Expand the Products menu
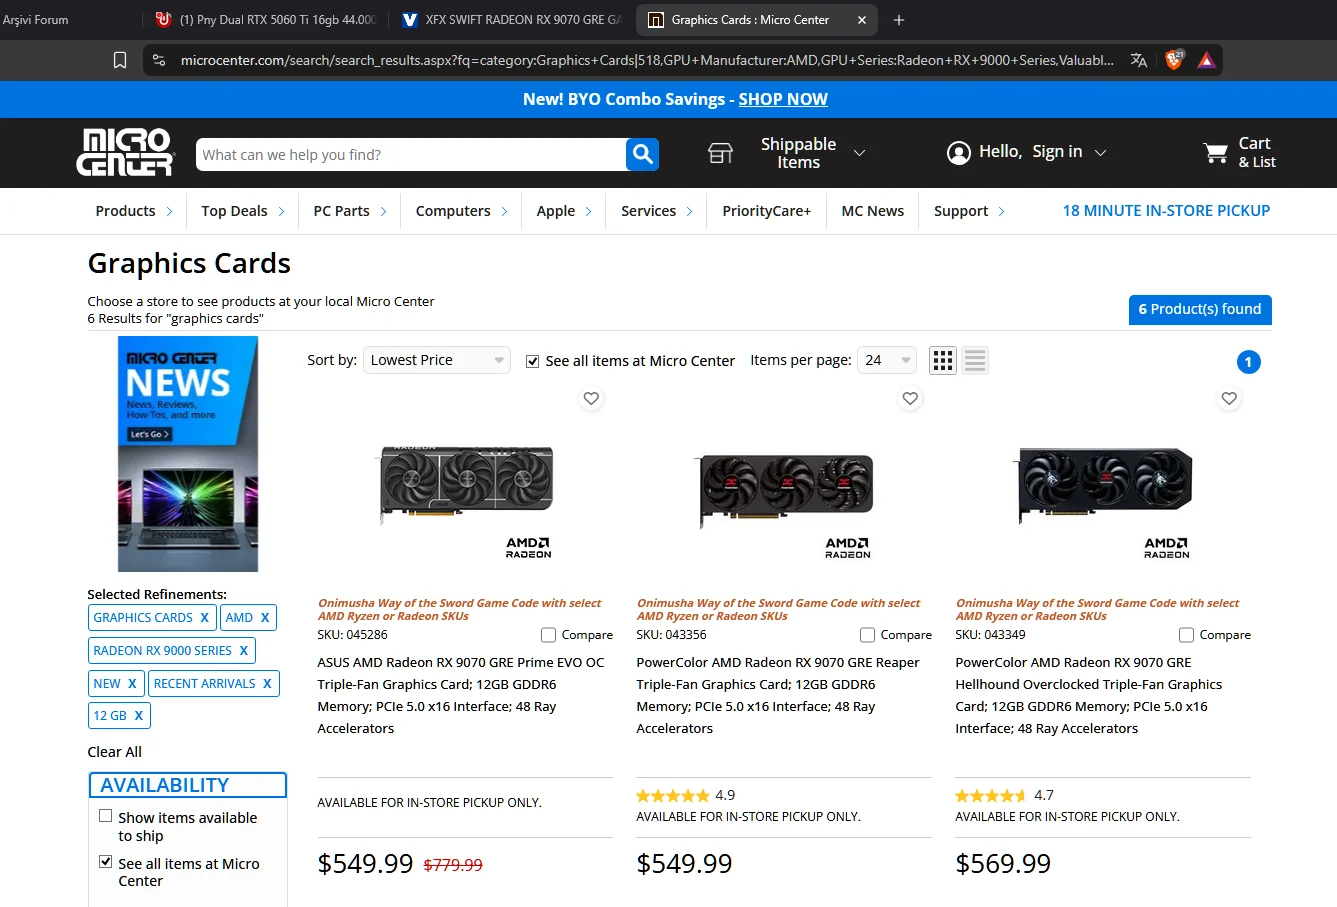The width and height of the screenshot is (1337, 907). pos(134,211)
